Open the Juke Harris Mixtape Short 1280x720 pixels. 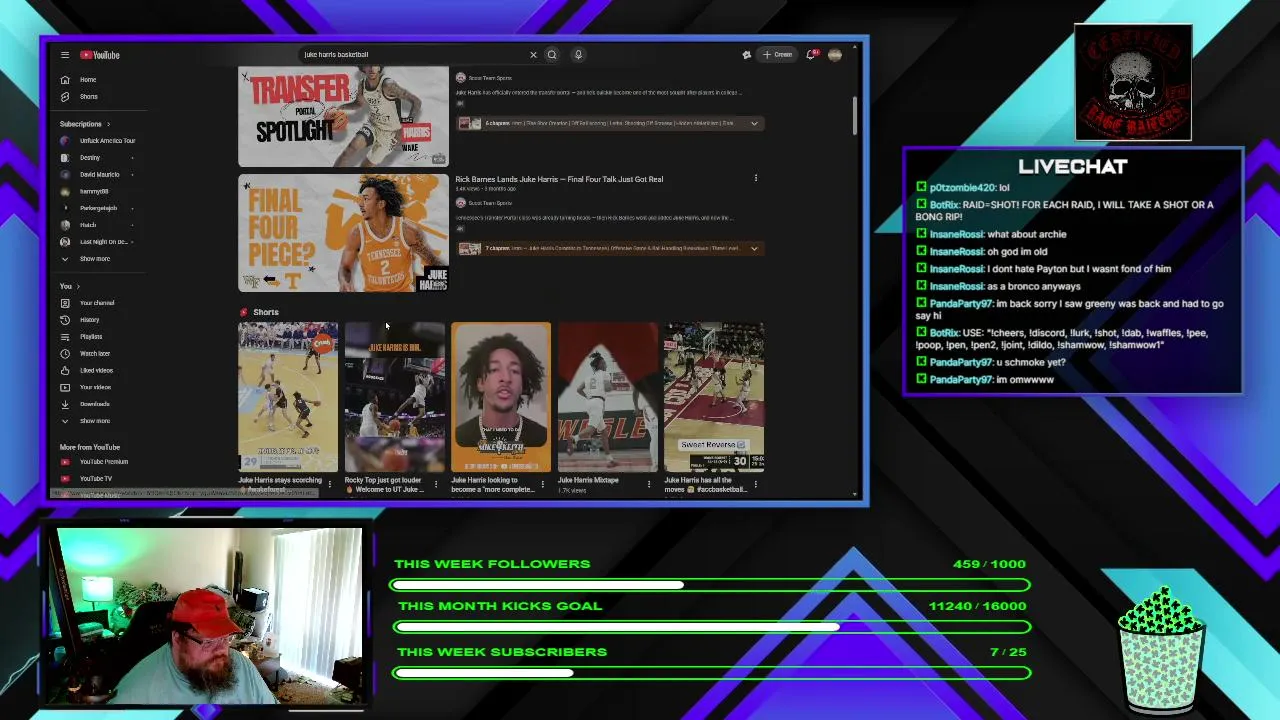pyautogui.click(x=608, y=397)
